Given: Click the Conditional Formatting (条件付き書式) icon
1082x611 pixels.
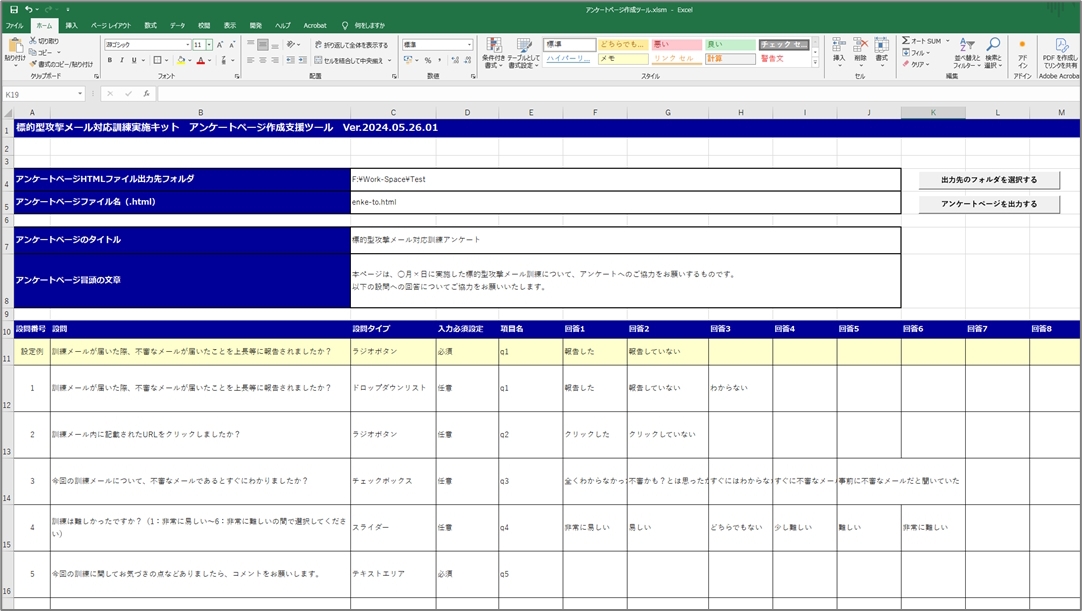Looking at the screenshot, I should point(492,50).
